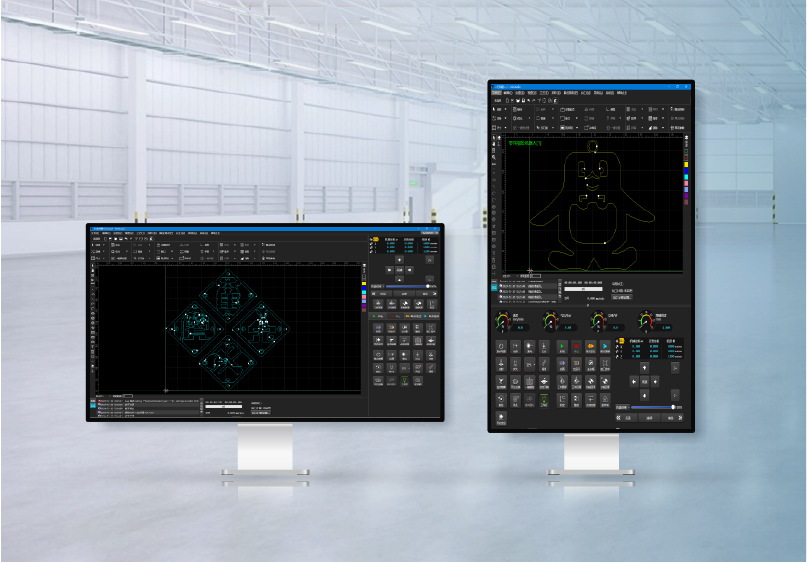Pick yellow layer swatch on portrait monitor palette
This screenshot has height=562, width=807.
pyautogui.click(x=686, y=162)
